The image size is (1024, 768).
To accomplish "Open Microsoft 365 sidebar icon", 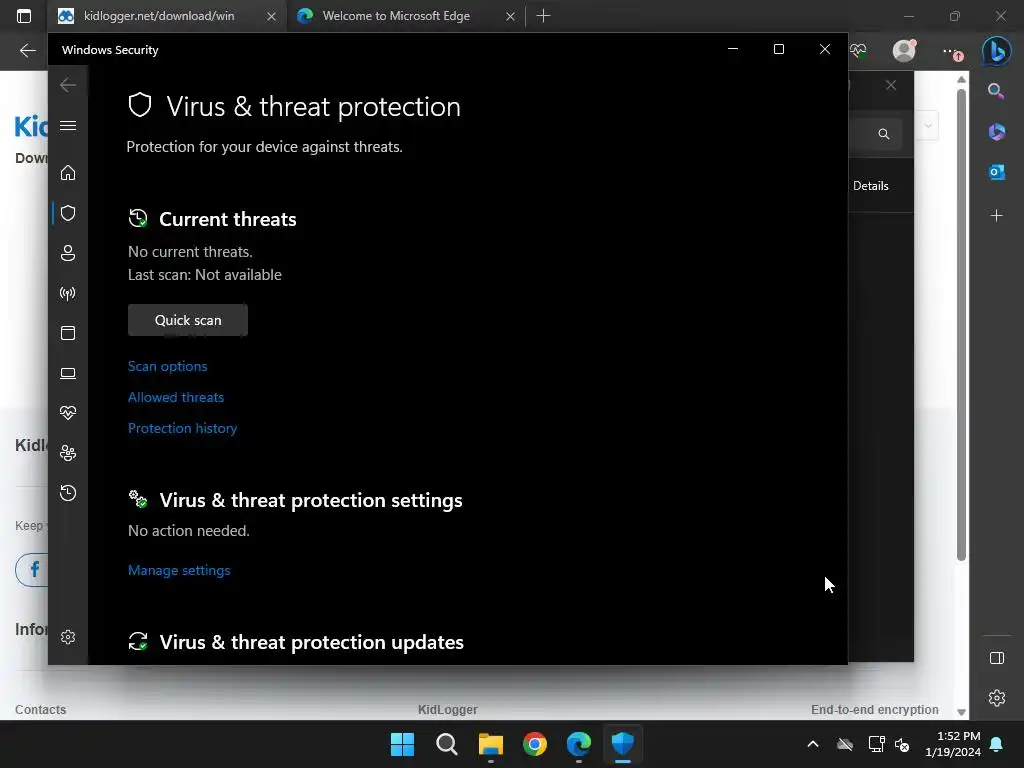I will pos(996,131).
